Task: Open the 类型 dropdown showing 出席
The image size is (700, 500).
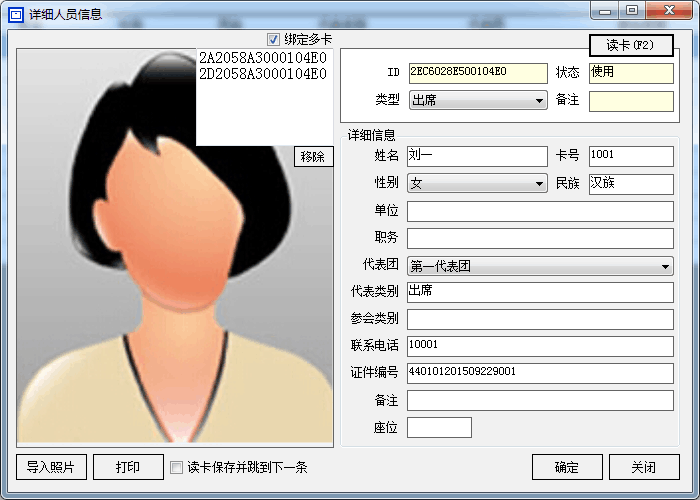Action: [478, 100]
